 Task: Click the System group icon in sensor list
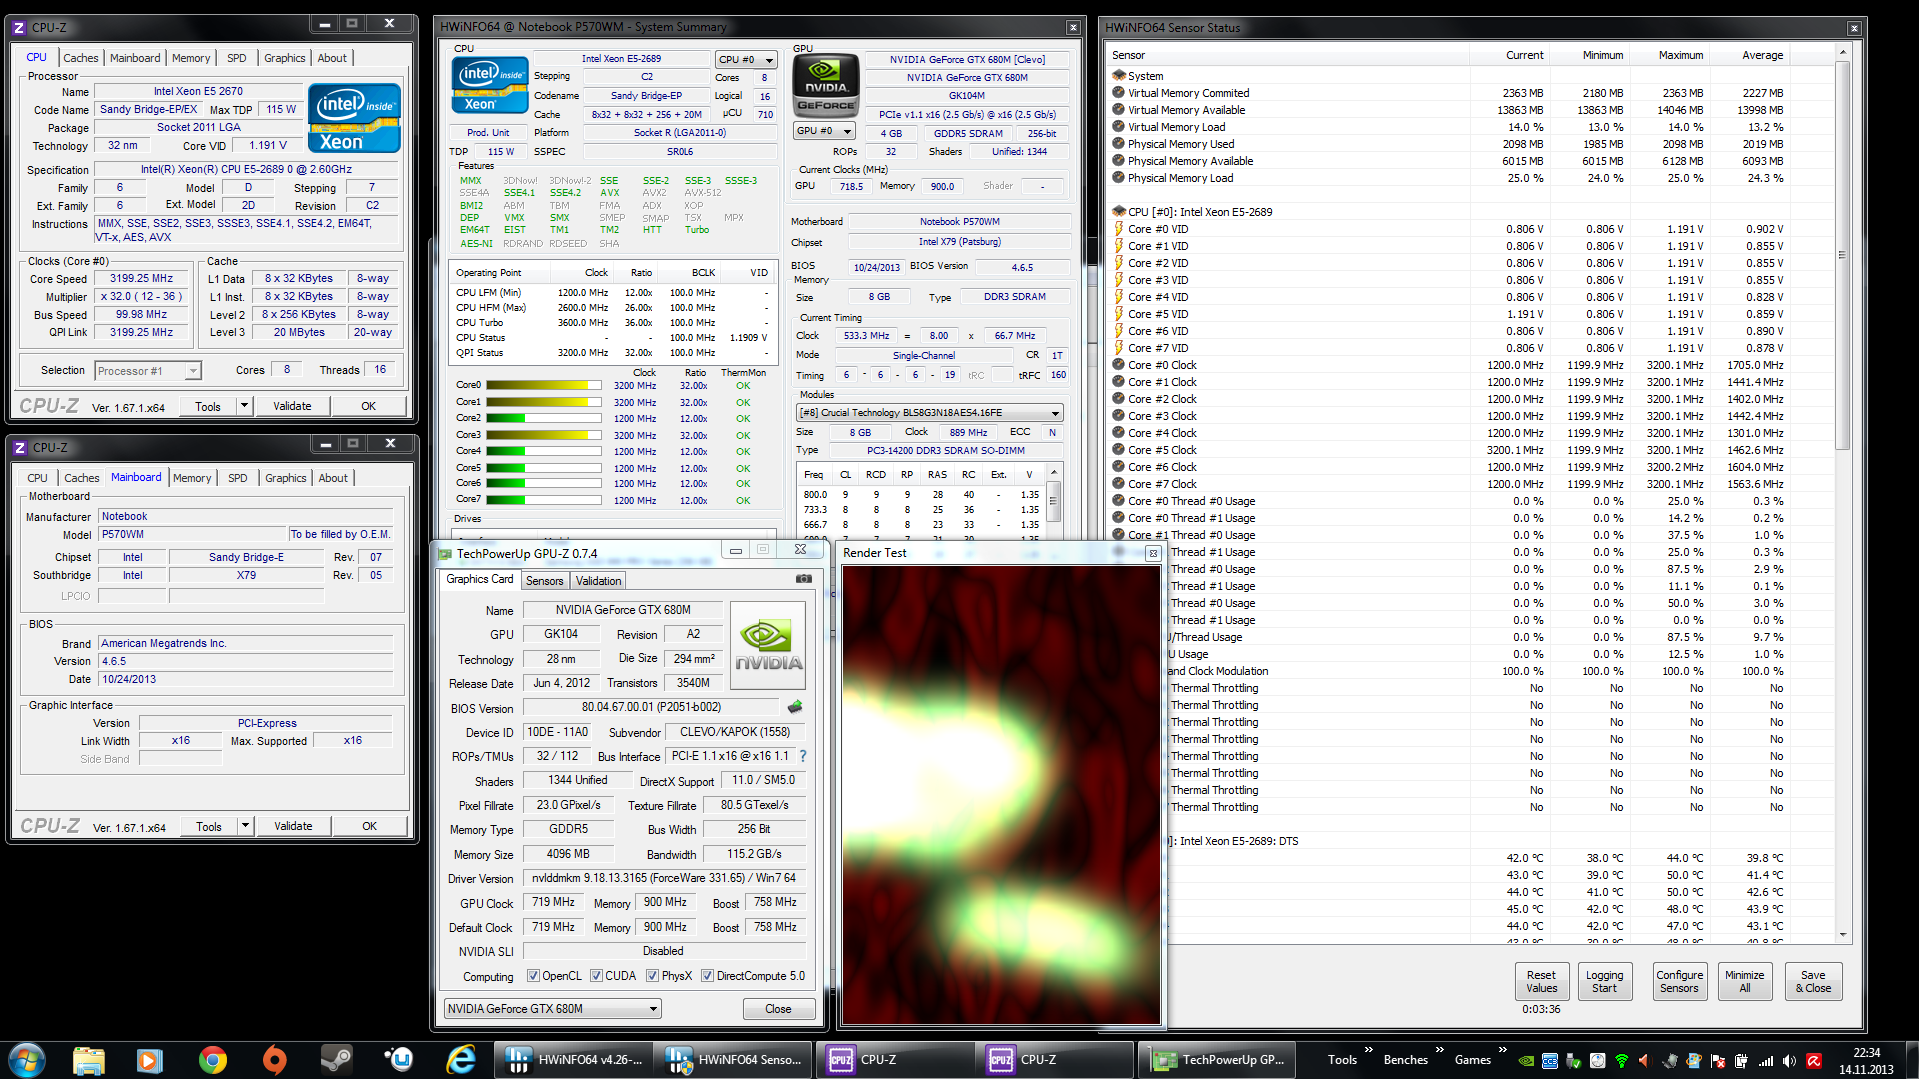coord(1119,75)
